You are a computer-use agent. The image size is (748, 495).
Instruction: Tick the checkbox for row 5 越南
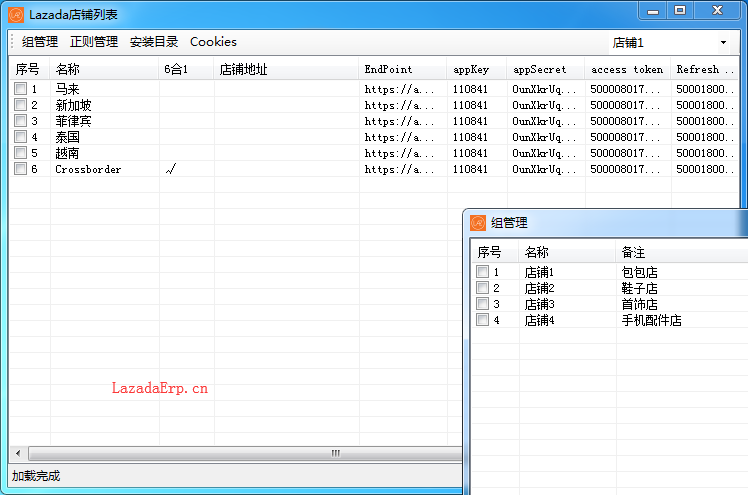point(21,153)
